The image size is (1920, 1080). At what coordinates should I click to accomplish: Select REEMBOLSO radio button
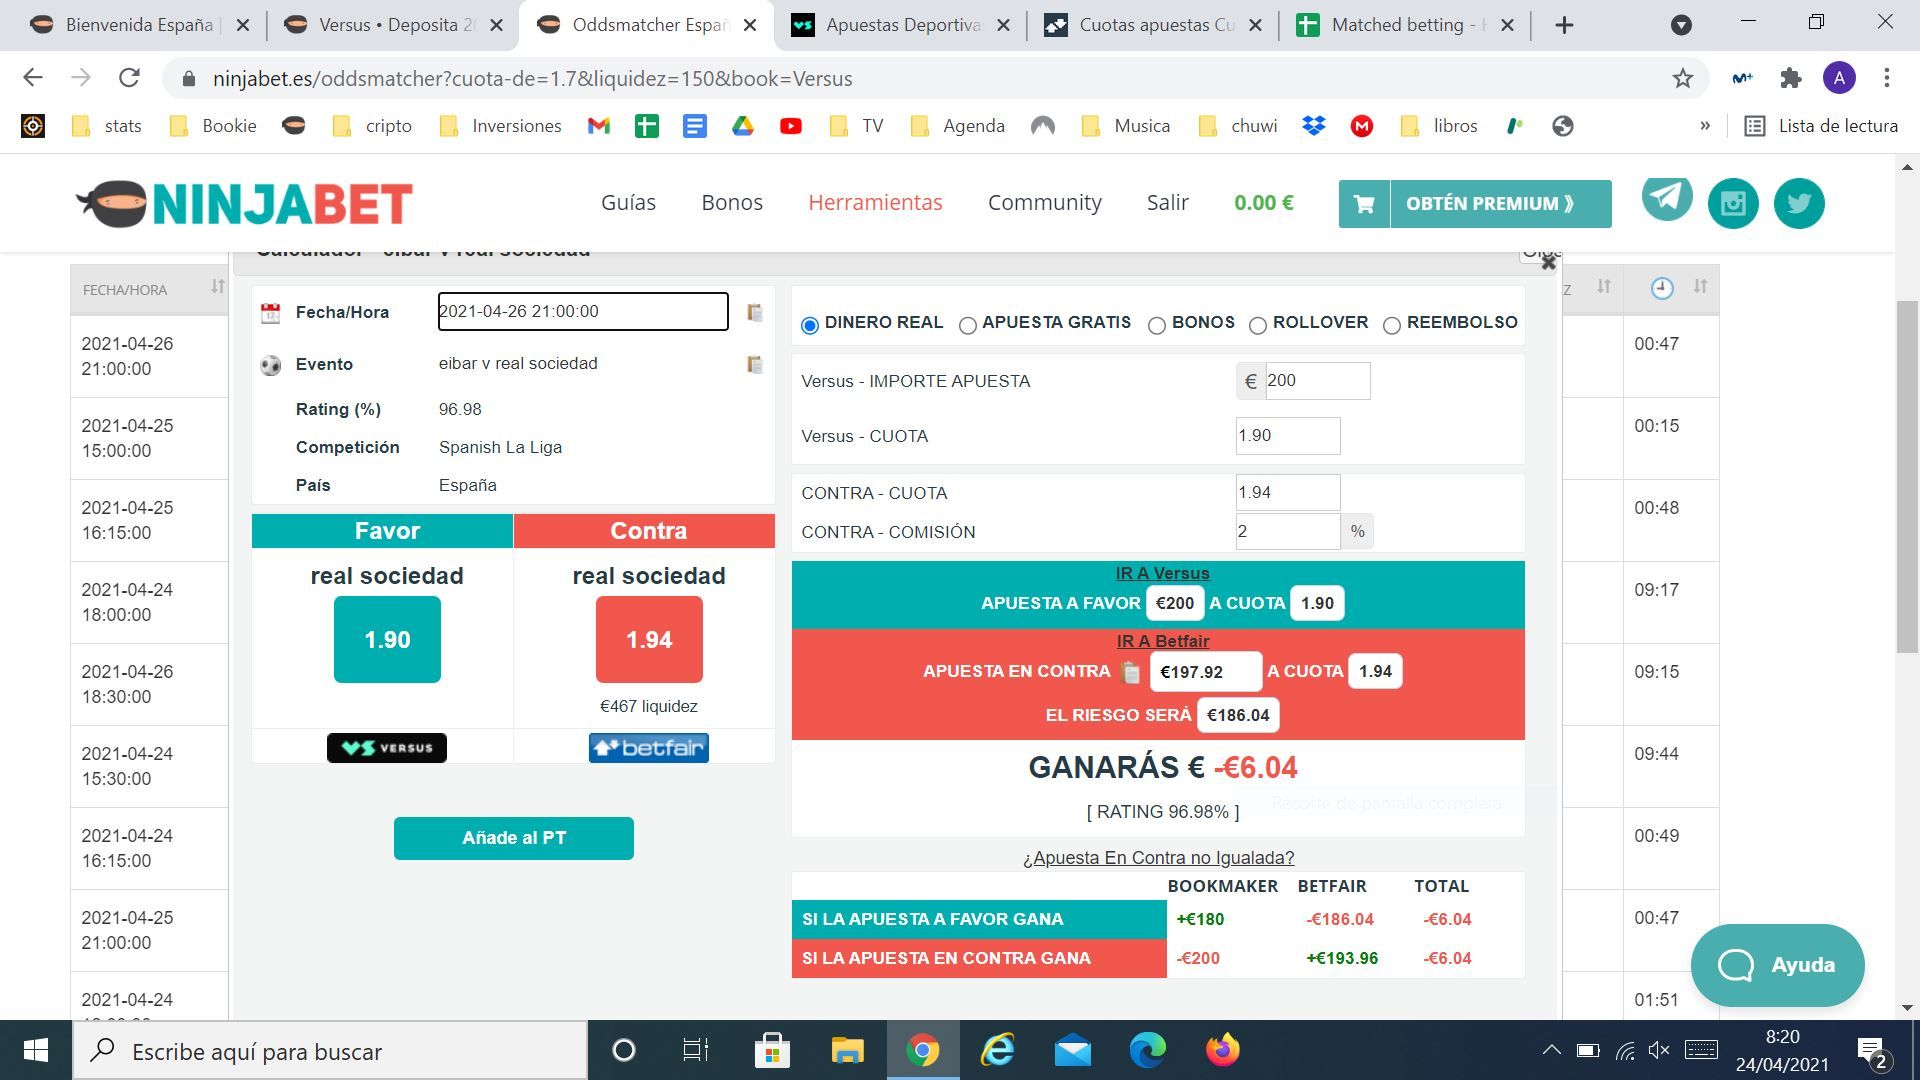point(1392,325)
